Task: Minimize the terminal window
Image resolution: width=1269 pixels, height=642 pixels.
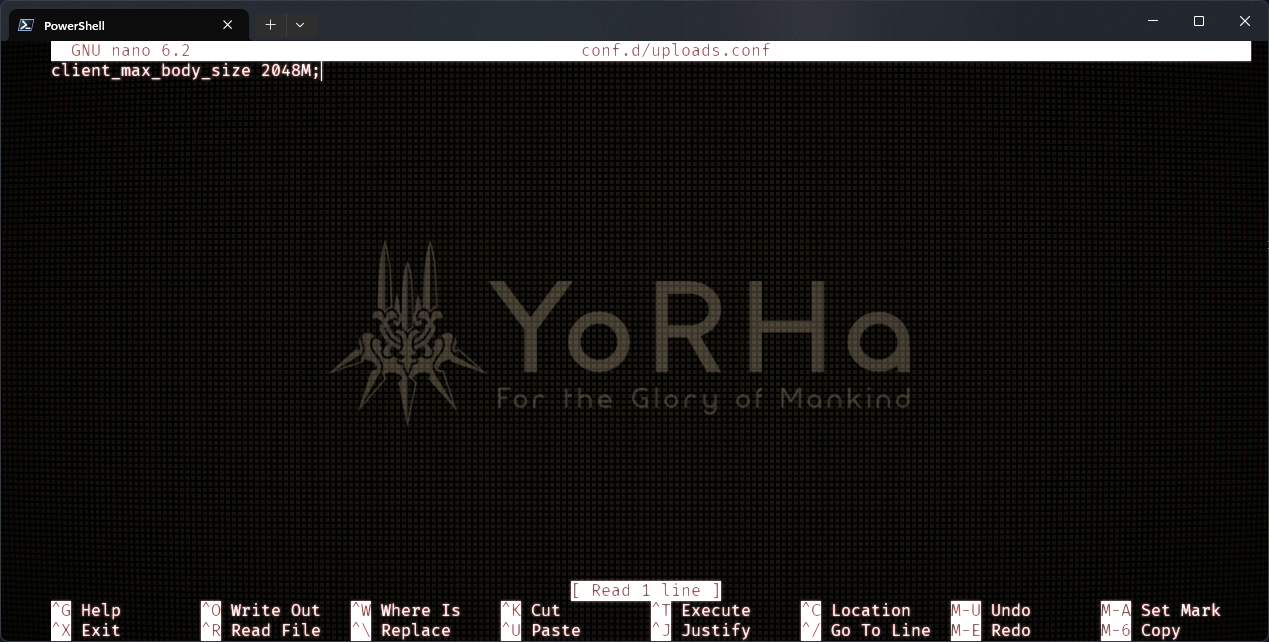Action: [x=1153, y=21]
